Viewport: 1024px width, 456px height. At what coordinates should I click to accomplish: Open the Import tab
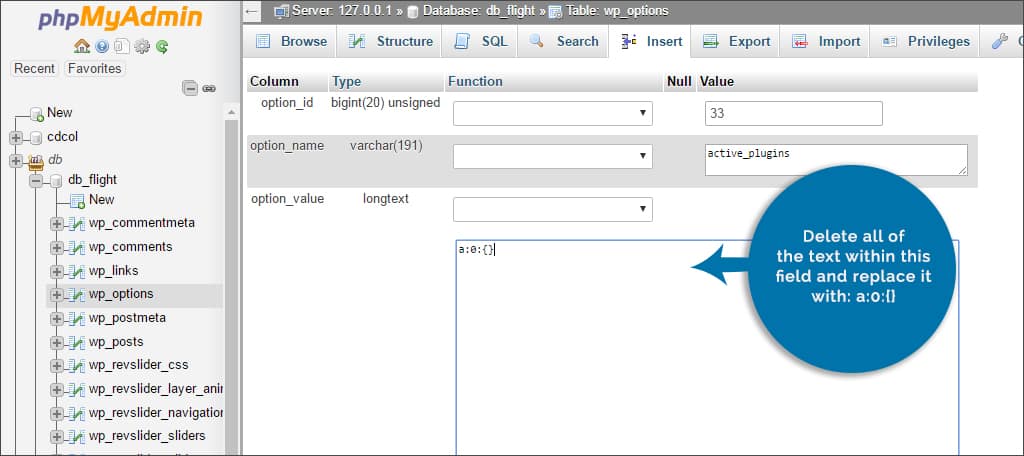(826, 41)
